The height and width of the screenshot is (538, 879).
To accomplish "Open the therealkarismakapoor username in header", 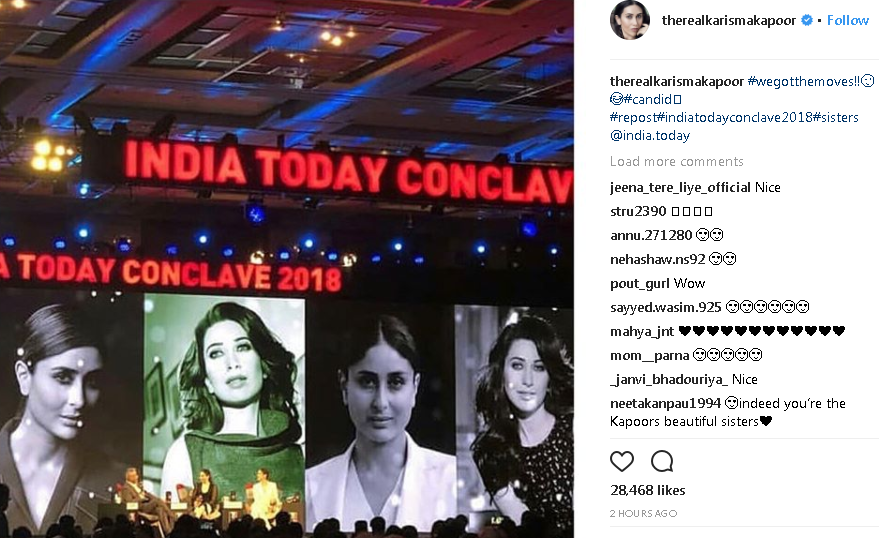I will point(729,20).
